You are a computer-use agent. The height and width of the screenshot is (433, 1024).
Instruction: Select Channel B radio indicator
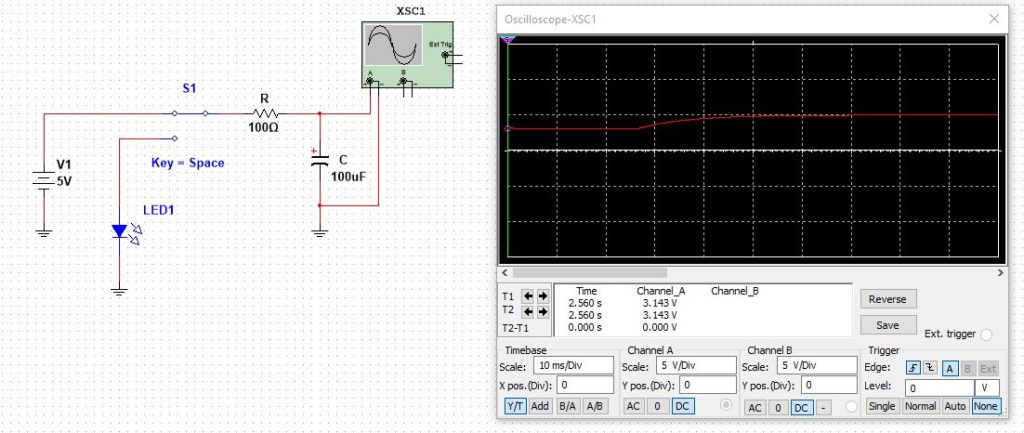point(852,406)
